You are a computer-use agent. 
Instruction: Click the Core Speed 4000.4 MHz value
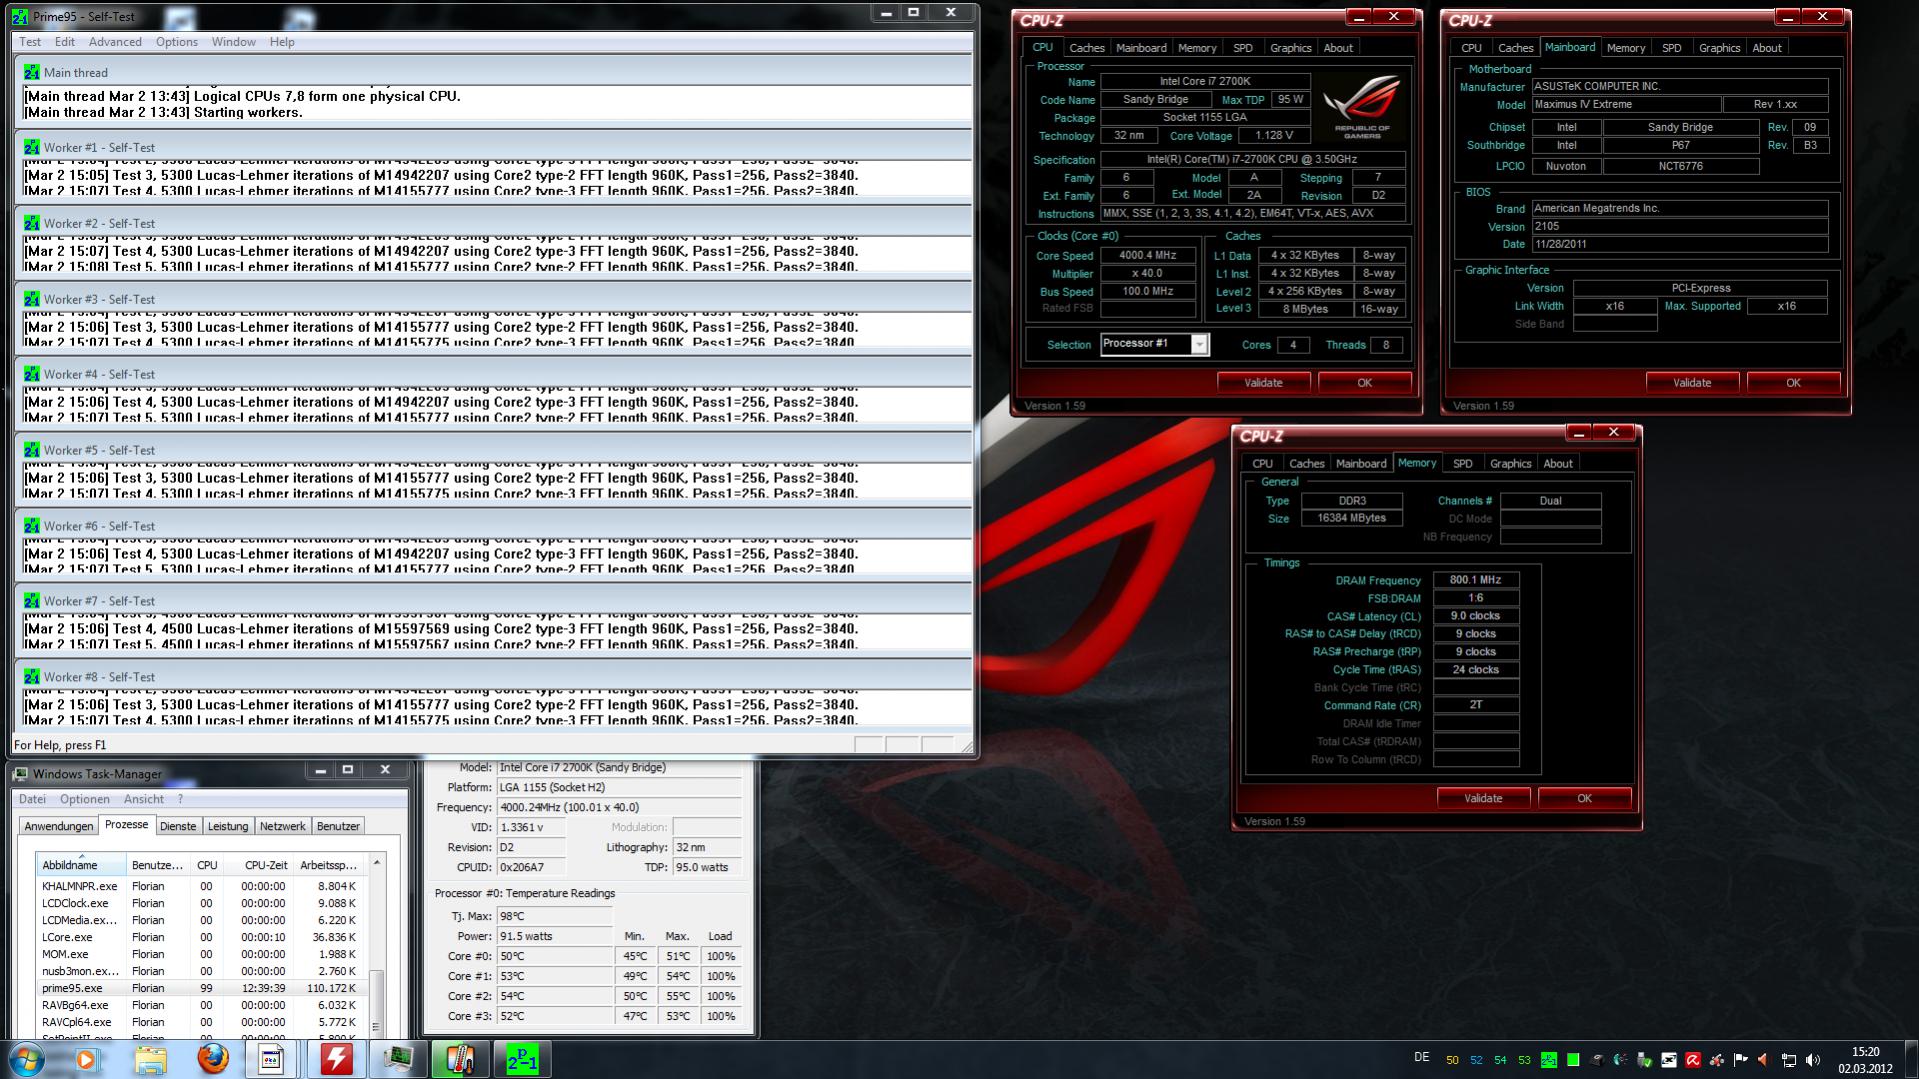[1147, 256]
